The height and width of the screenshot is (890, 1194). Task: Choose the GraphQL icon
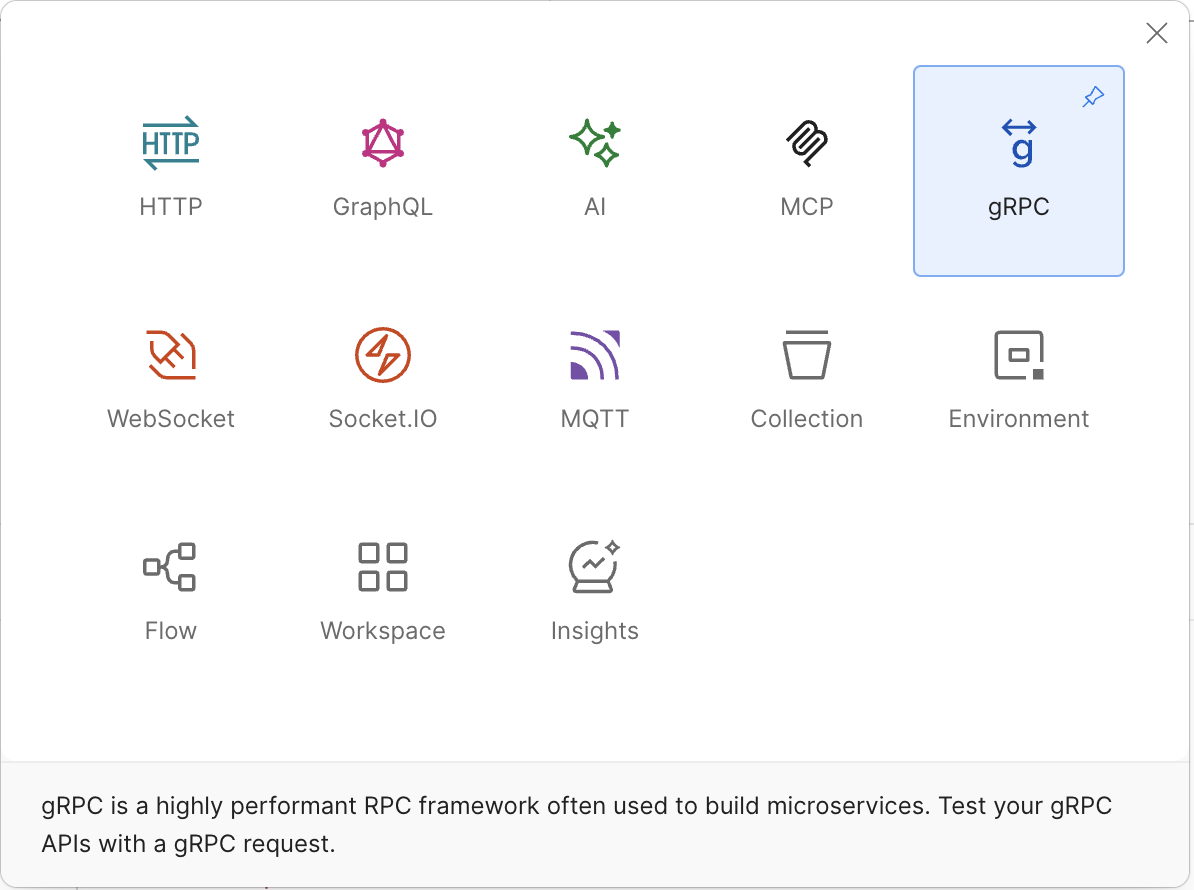pyautogui.click(x=383, y=143)
